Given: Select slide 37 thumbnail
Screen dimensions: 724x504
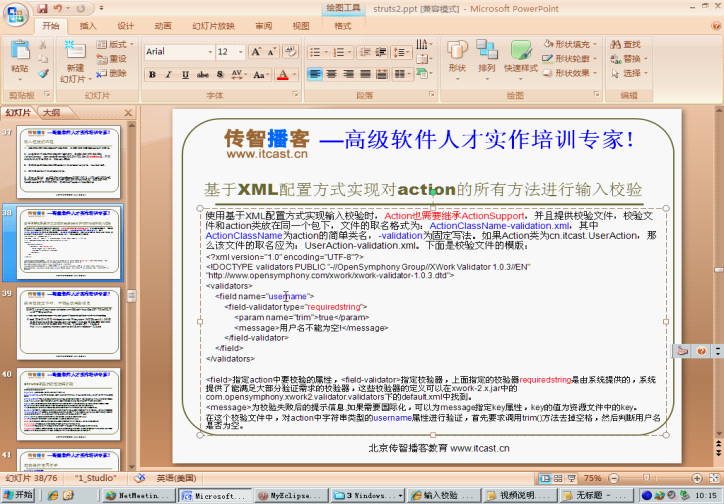Looking at the screenshot, I should pos(68,162).
